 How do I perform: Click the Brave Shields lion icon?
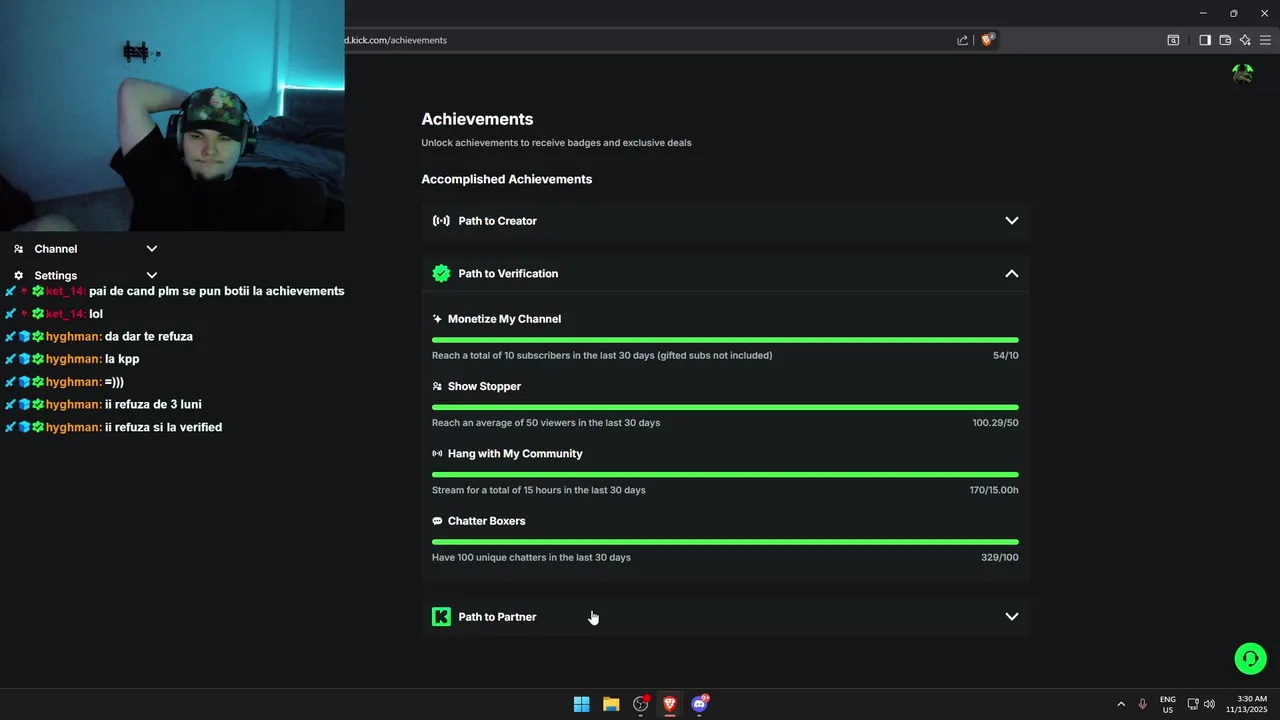987,40
